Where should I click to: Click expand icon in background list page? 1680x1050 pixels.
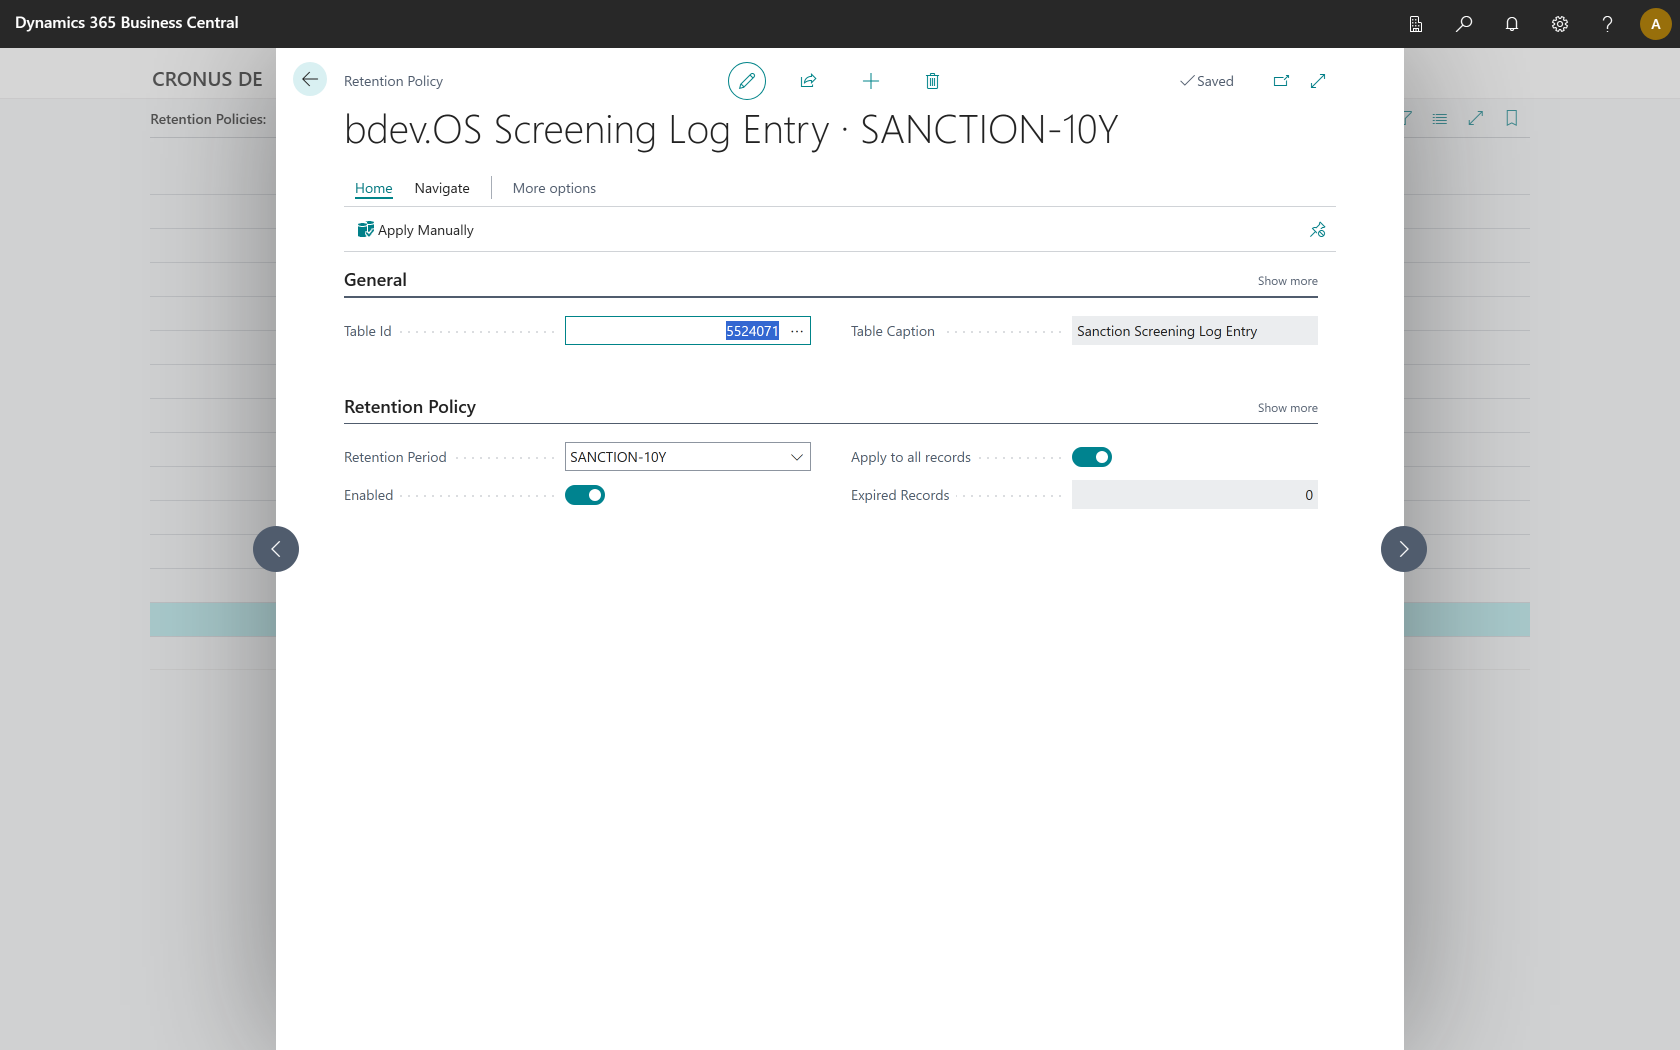(1476, 118)
